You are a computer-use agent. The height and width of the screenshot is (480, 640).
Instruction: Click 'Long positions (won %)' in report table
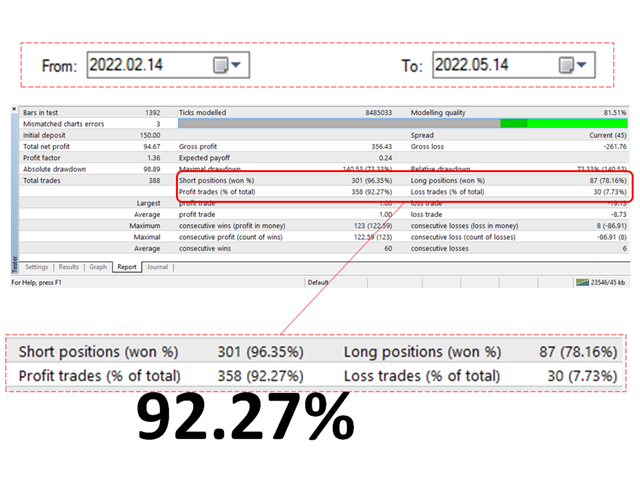(448, 180)
